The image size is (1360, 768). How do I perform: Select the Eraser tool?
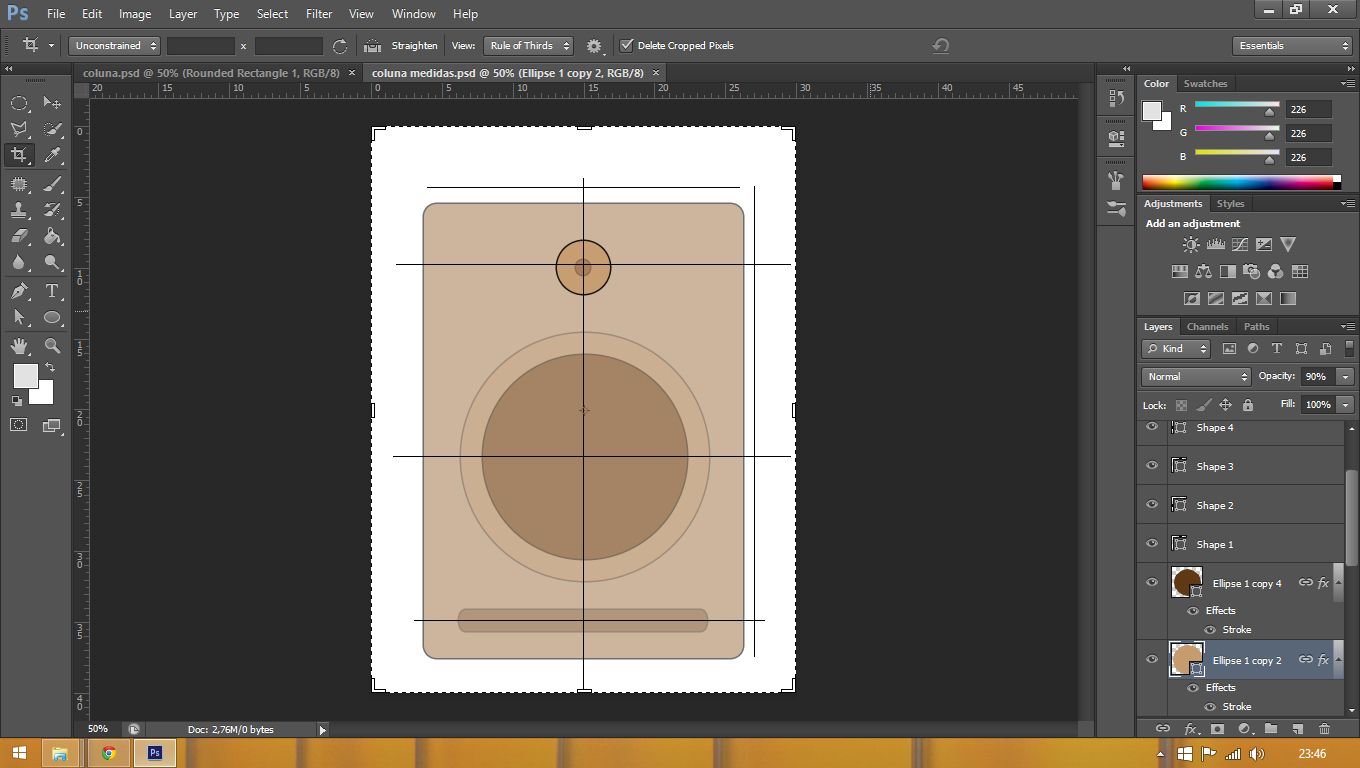(x=19, y=237)
